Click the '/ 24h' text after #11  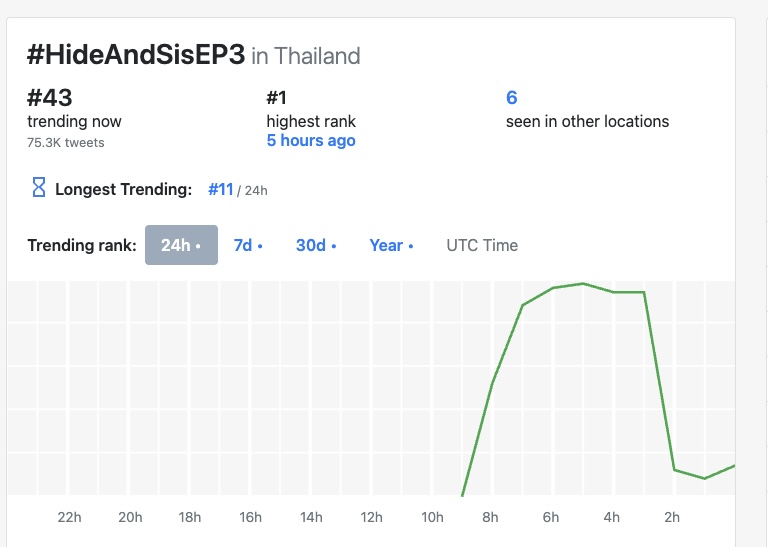tap(252, 190)
